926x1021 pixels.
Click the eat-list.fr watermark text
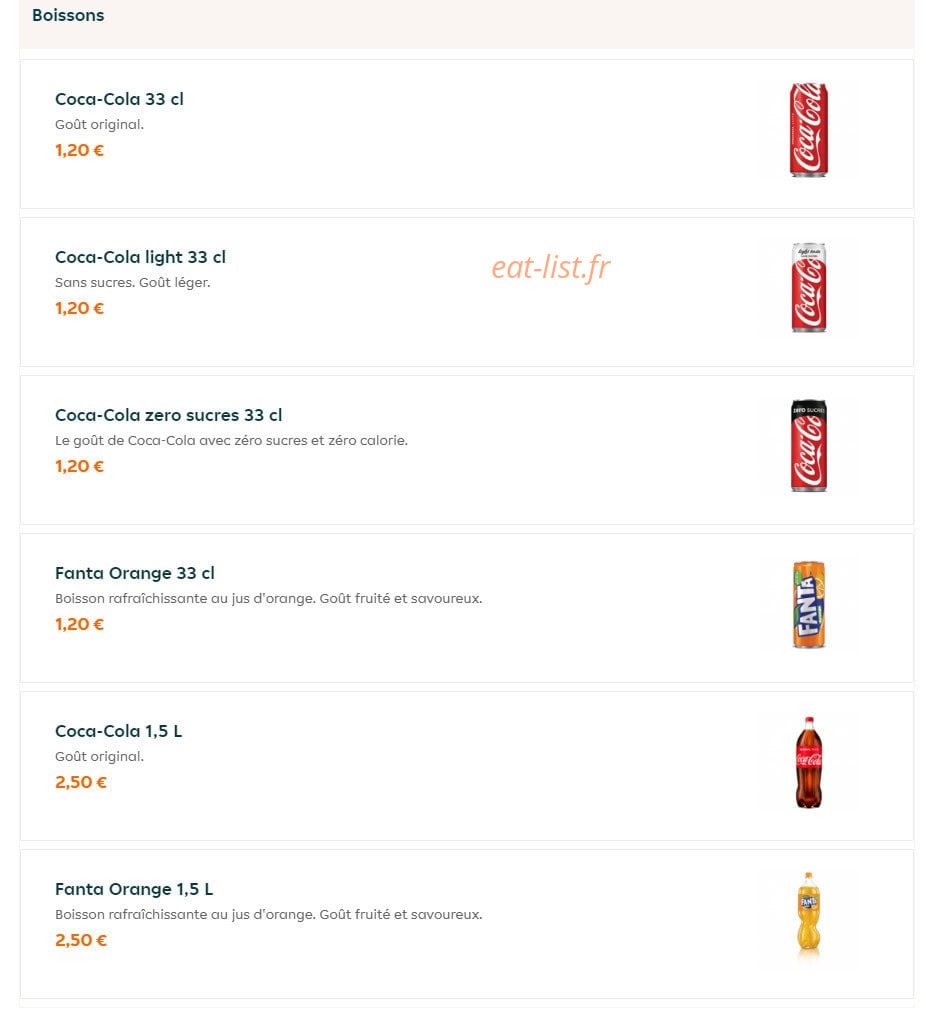(x=551, y=268)
